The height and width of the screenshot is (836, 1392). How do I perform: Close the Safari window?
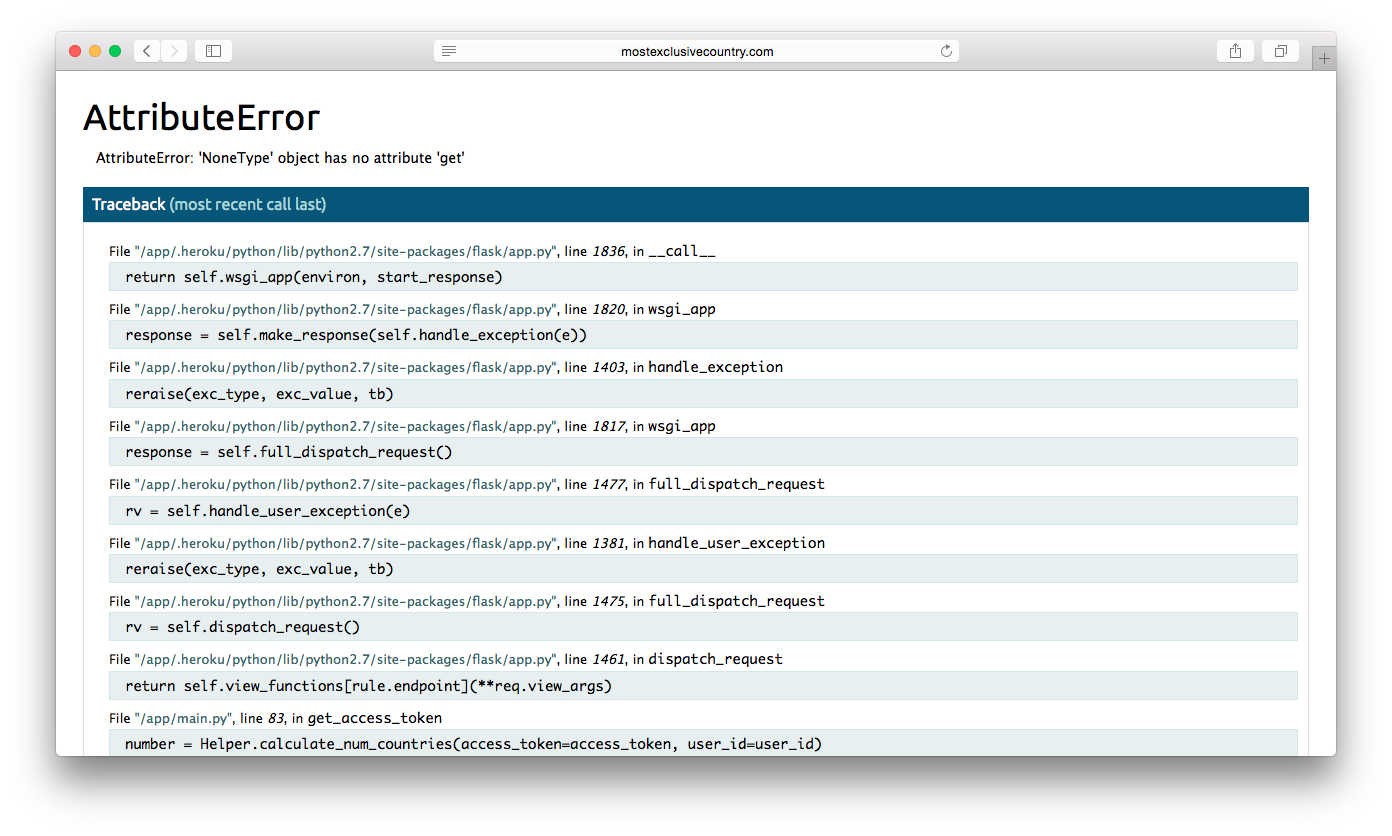coord(75,51)
